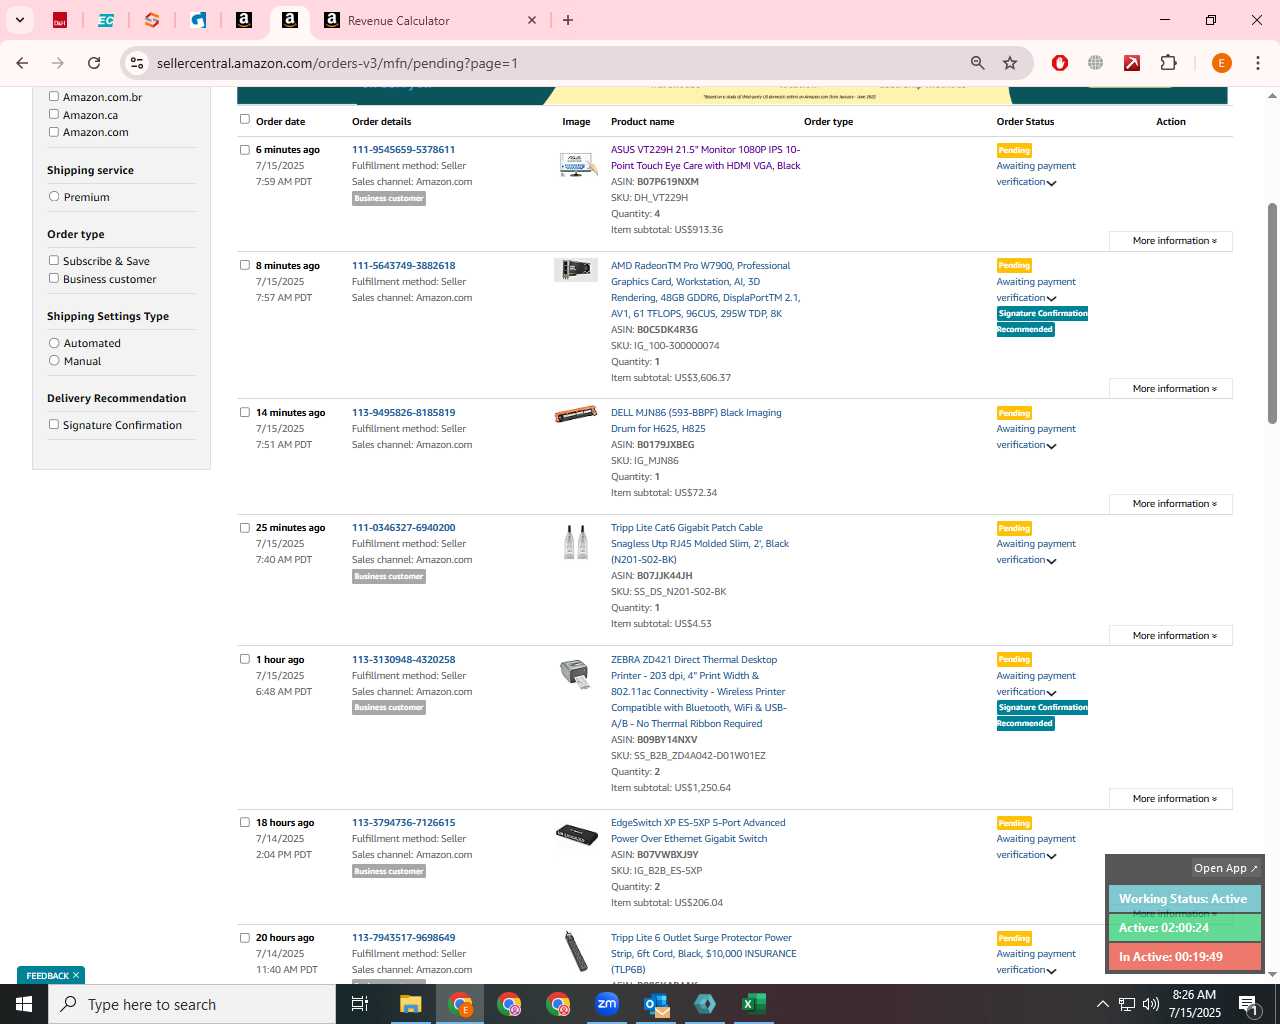Switch to the Revenue Calculator tab
This screenshot has width=1280, height=1024.
click(430, 20)
